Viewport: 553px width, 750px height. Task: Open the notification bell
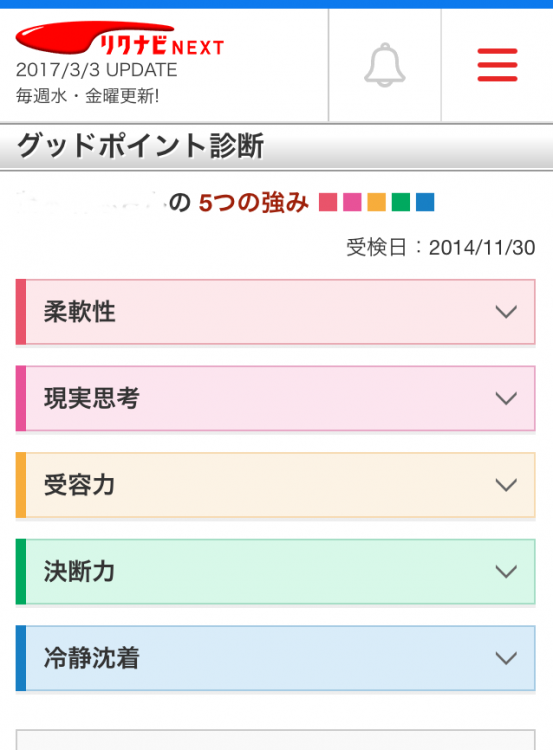pos(385,65)
